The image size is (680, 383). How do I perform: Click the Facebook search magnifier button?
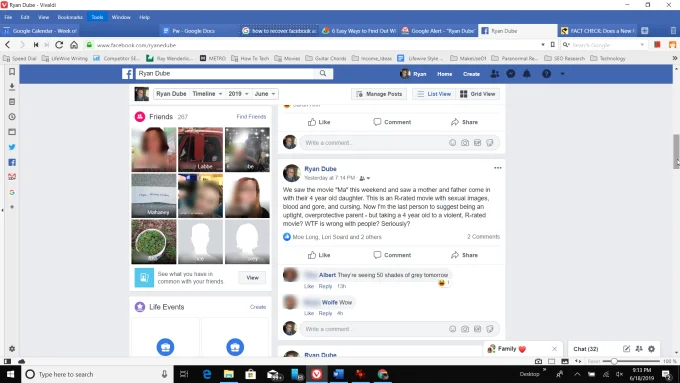coord(323,73)
